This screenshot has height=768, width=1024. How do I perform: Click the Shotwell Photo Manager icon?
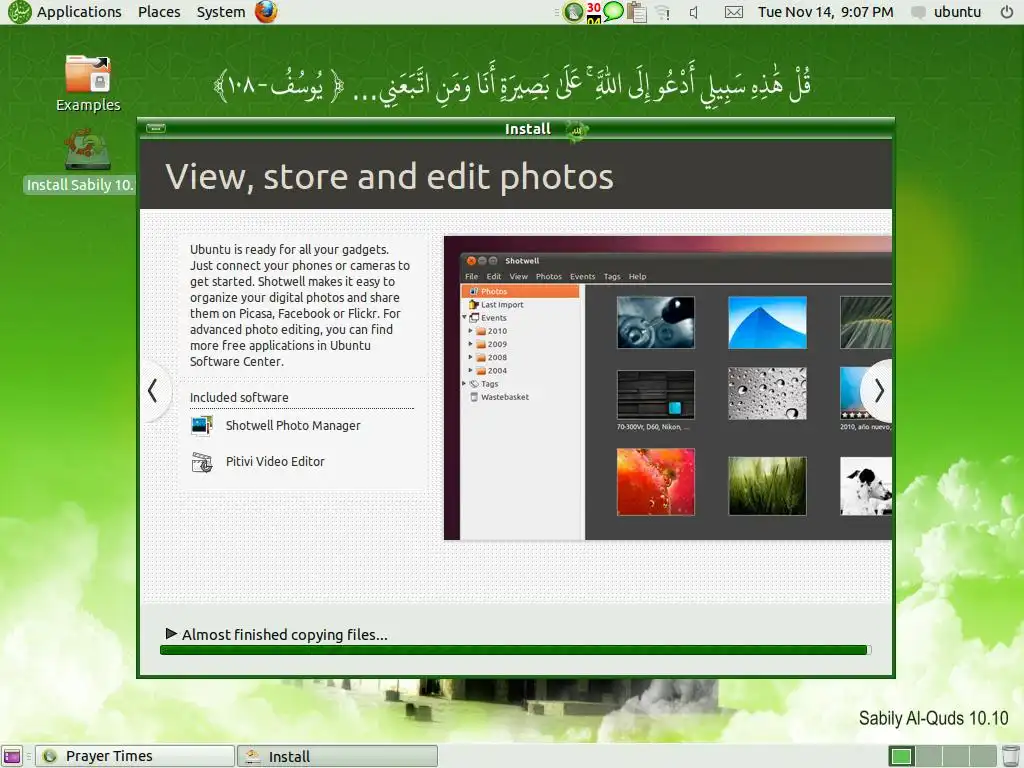click(202, 426)
